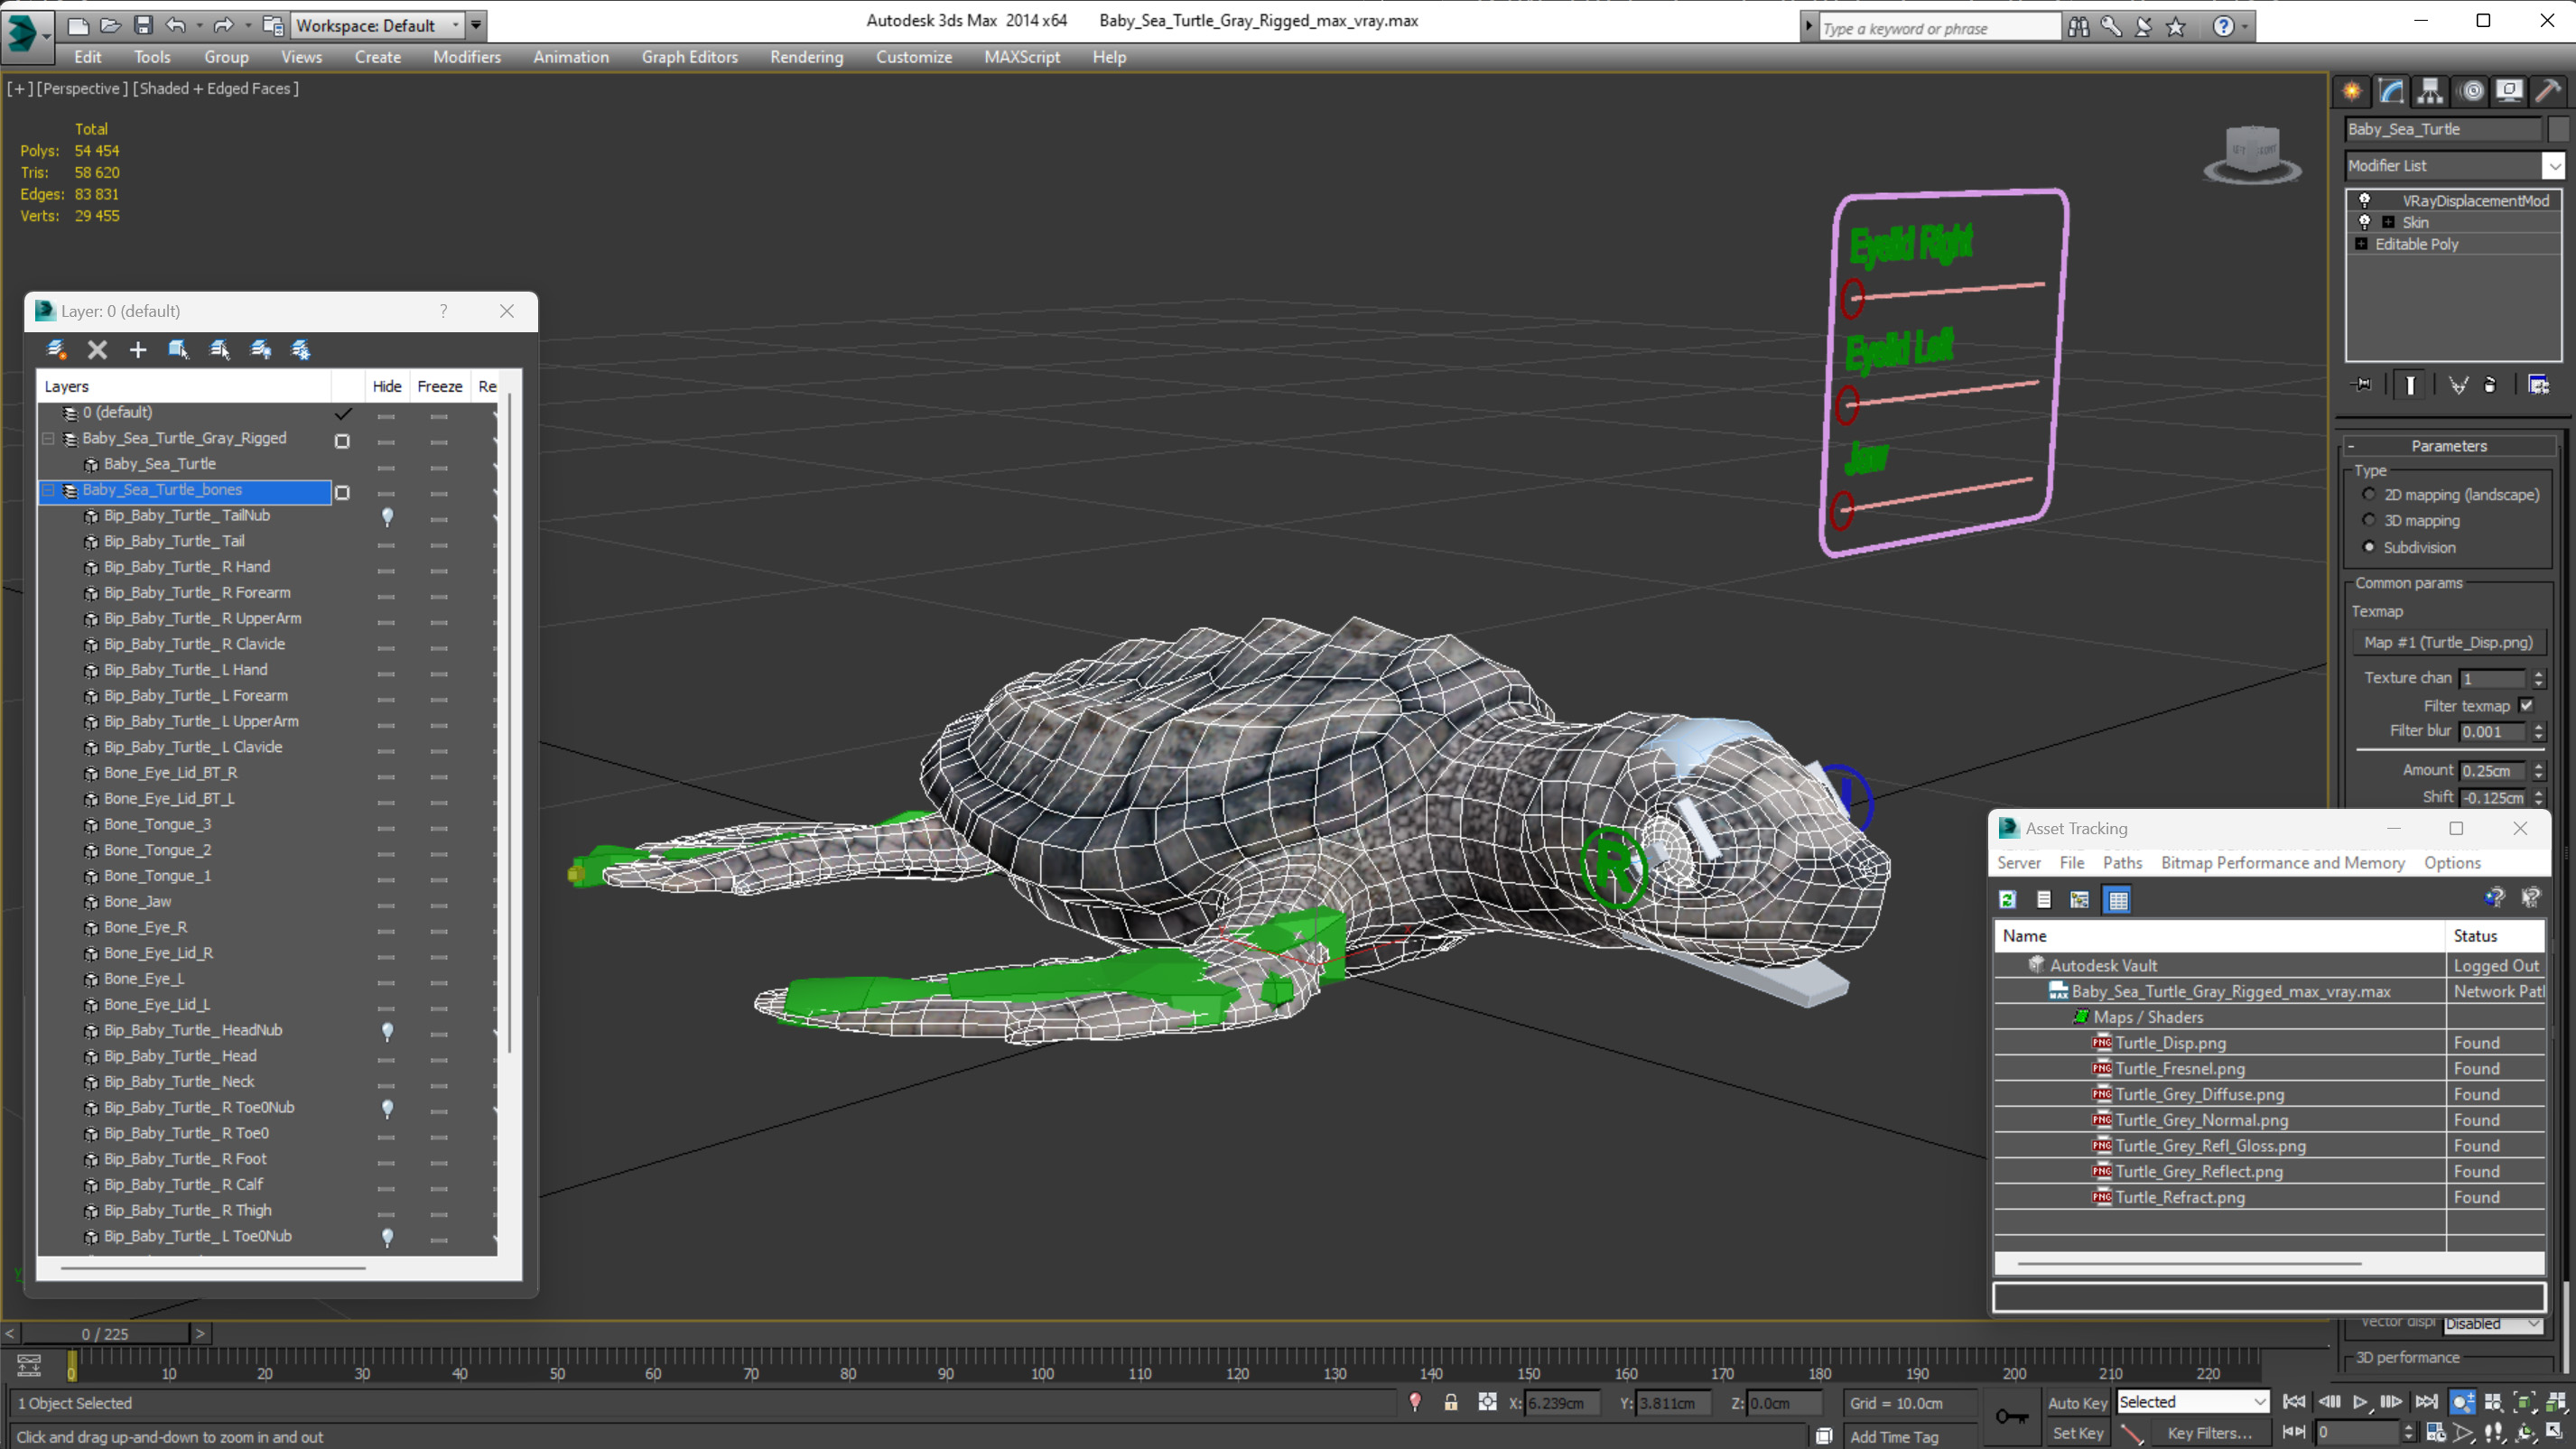2576x1449 pixels.
Task: Click the selection lock toggle padlock icon
Action: pos(1451,1402)
